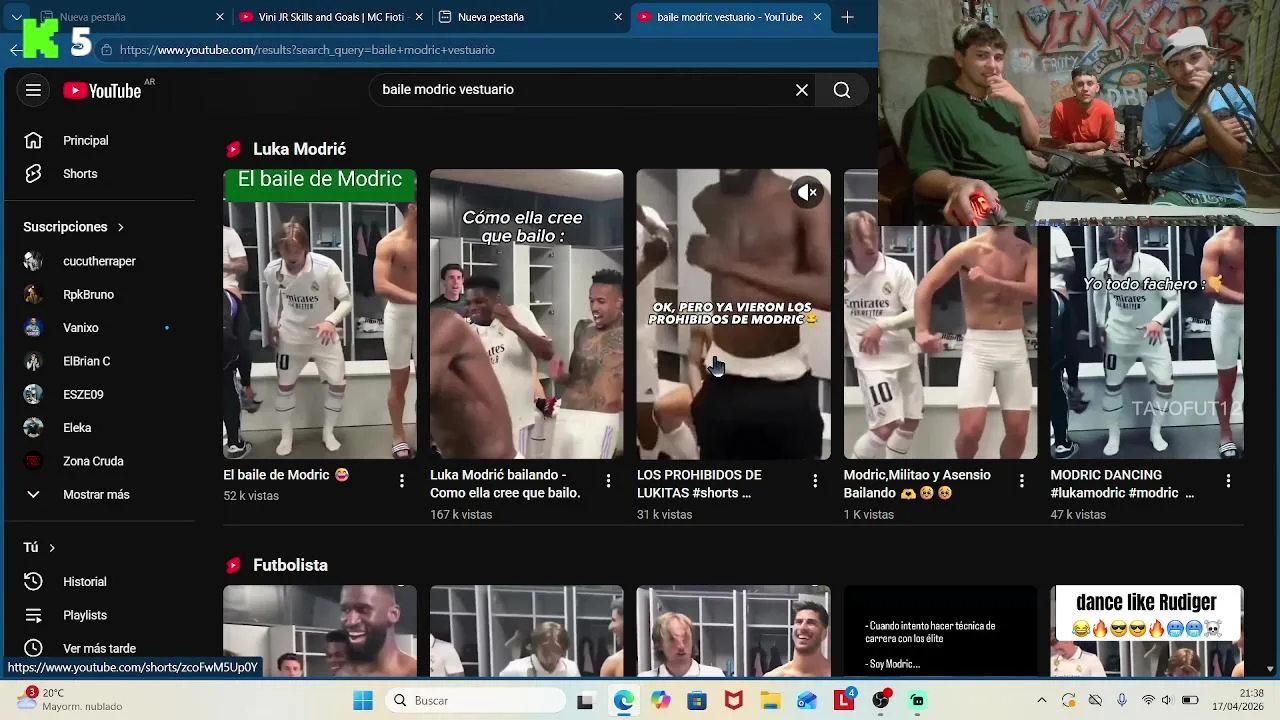
Task: Open options for MODRIC DANCING short
Action: click(x=1228, y=481)
